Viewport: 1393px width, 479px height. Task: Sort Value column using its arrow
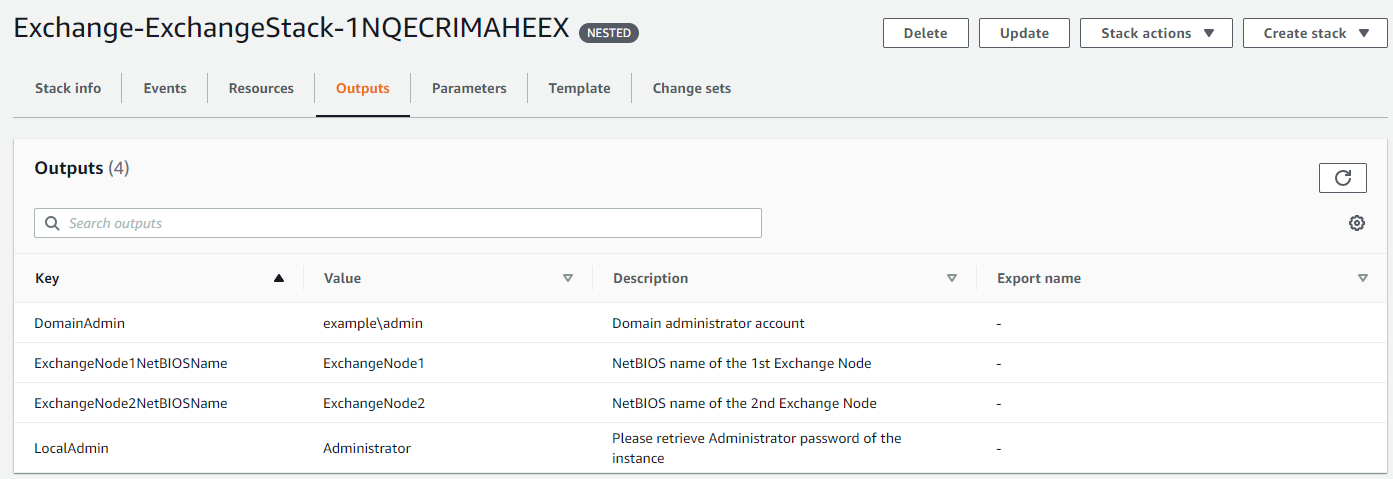(568, 278)
